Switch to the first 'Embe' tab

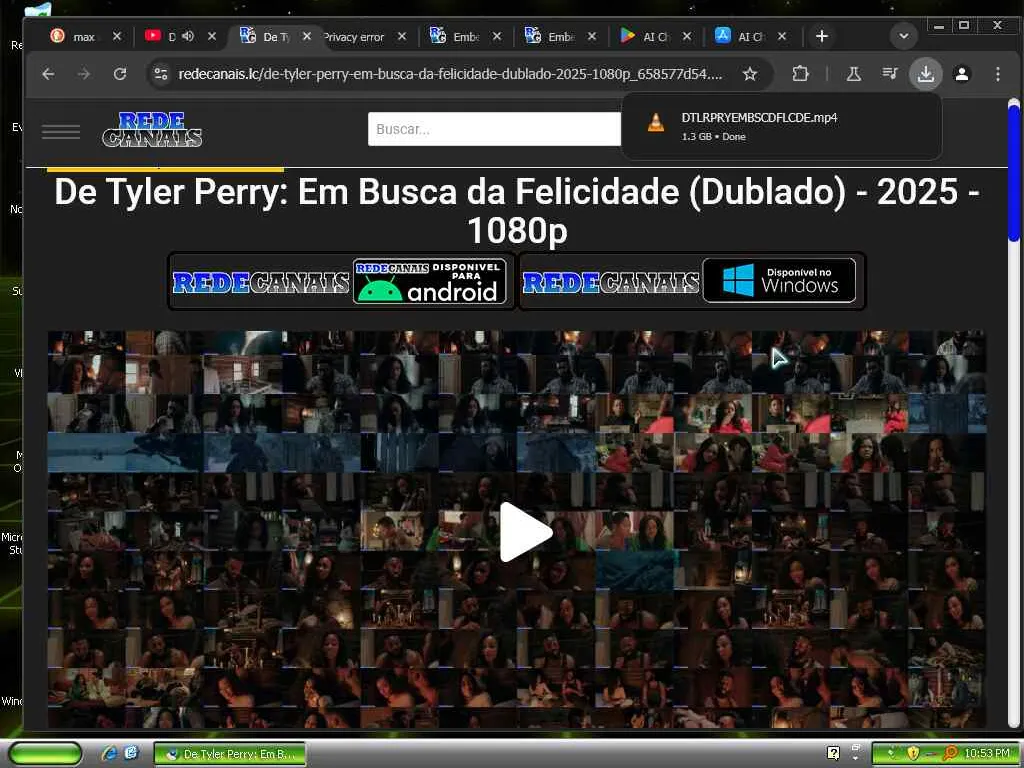click(x=465, y=37)
